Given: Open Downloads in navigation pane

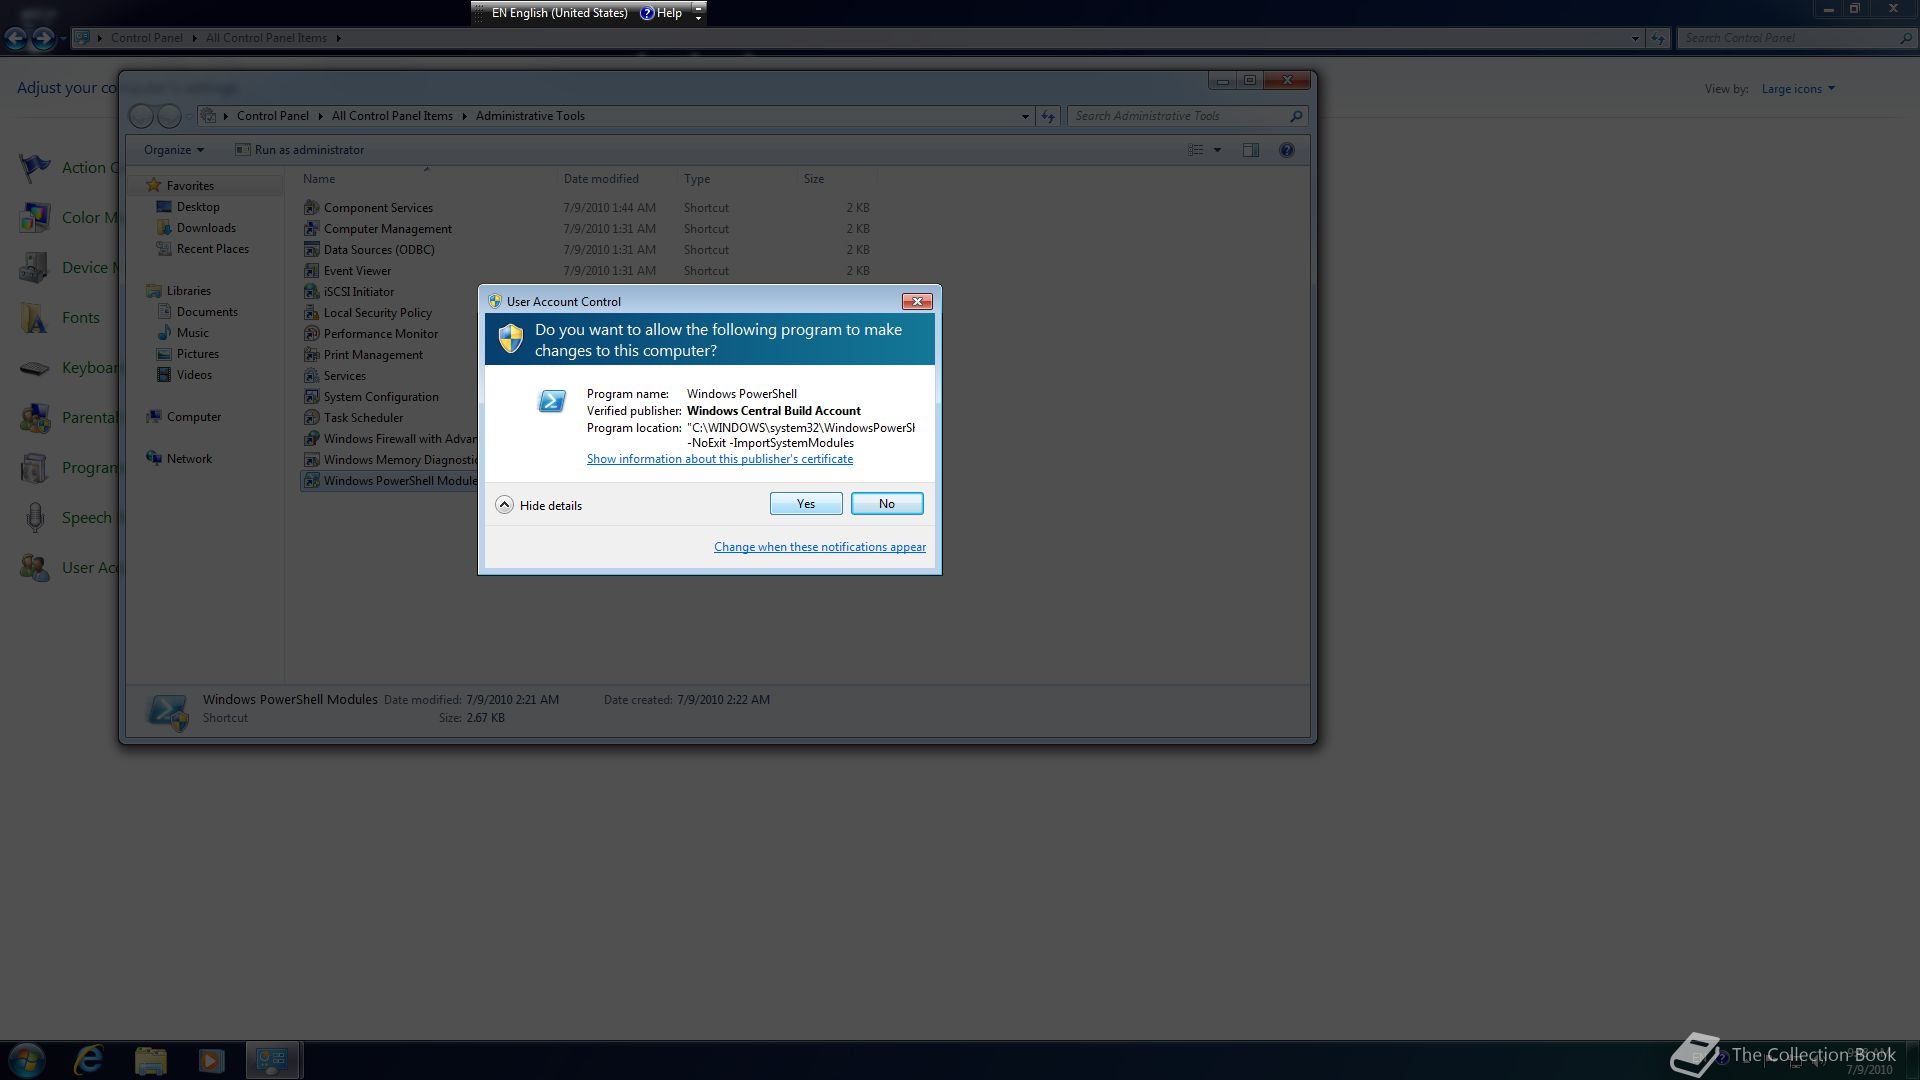Looking at the screenshot, I should 206,228.
